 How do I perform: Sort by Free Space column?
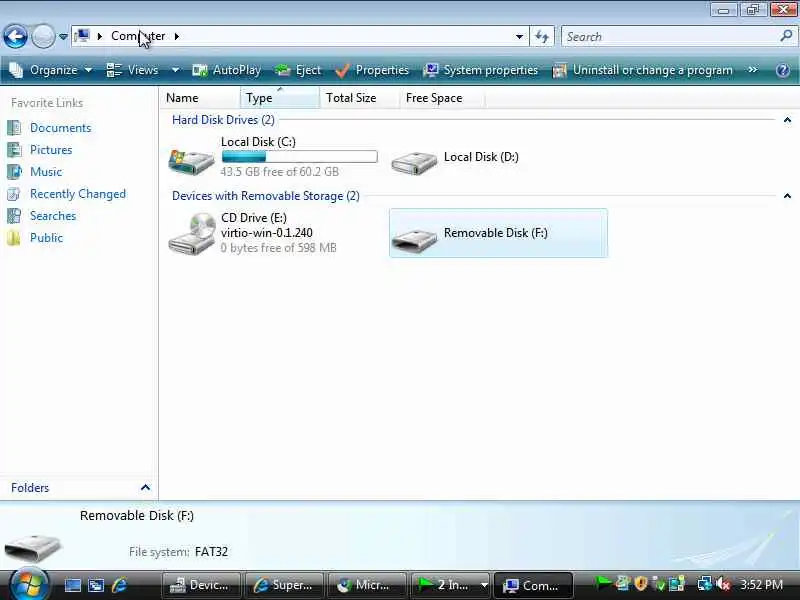[442, 98]
